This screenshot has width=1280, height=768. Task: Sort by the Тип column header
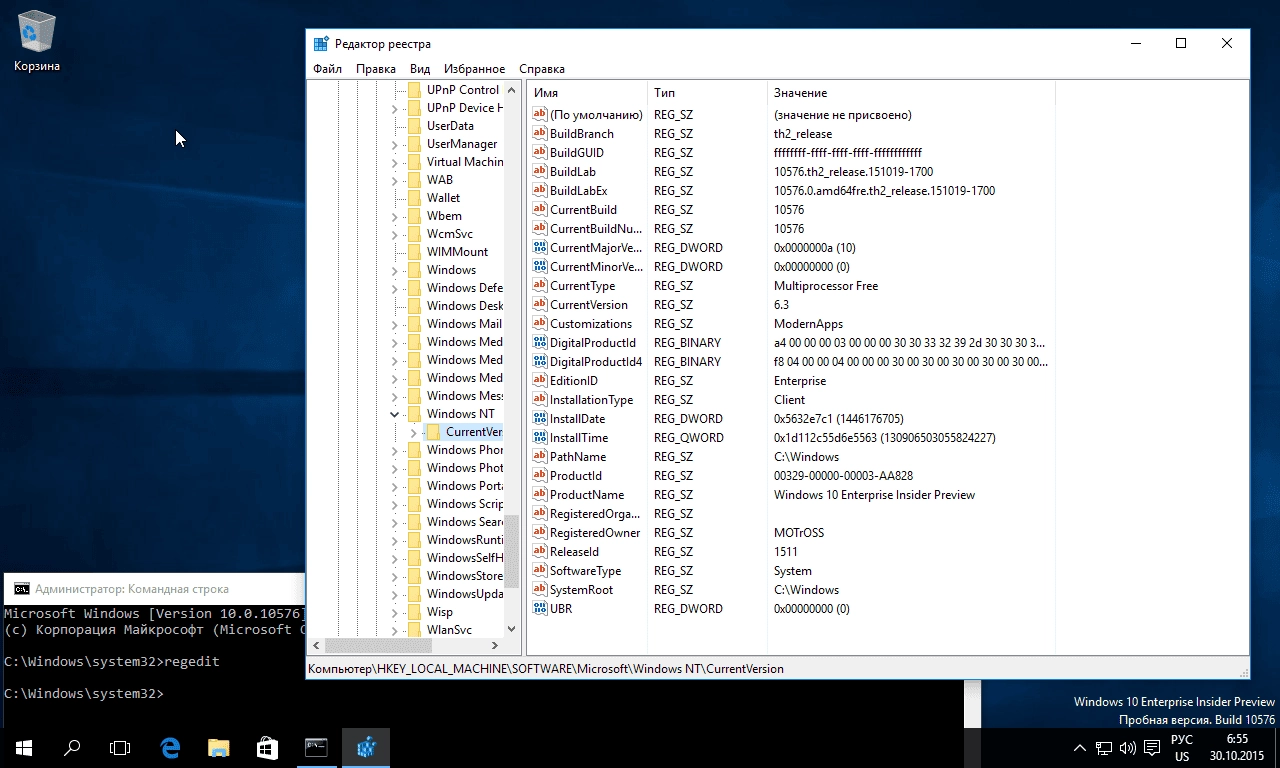click(x=707, y=93)
